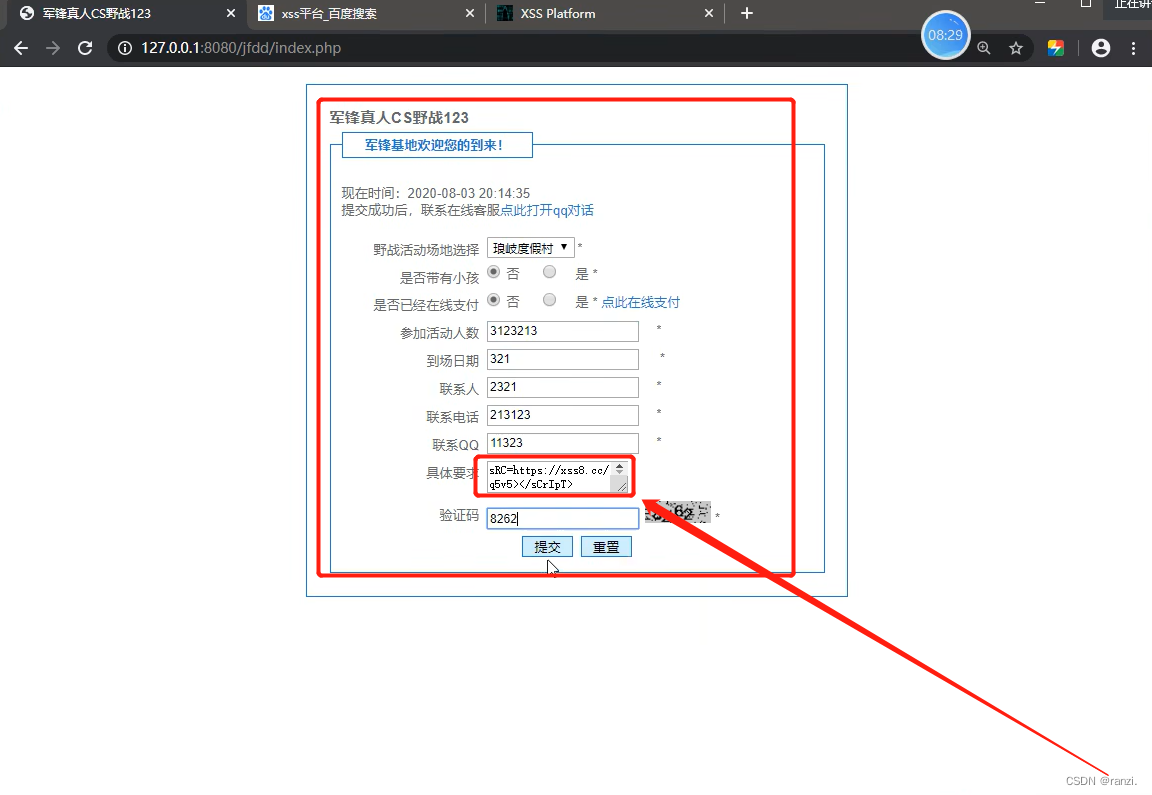Click the 到场日期 input field

[563, 359]
